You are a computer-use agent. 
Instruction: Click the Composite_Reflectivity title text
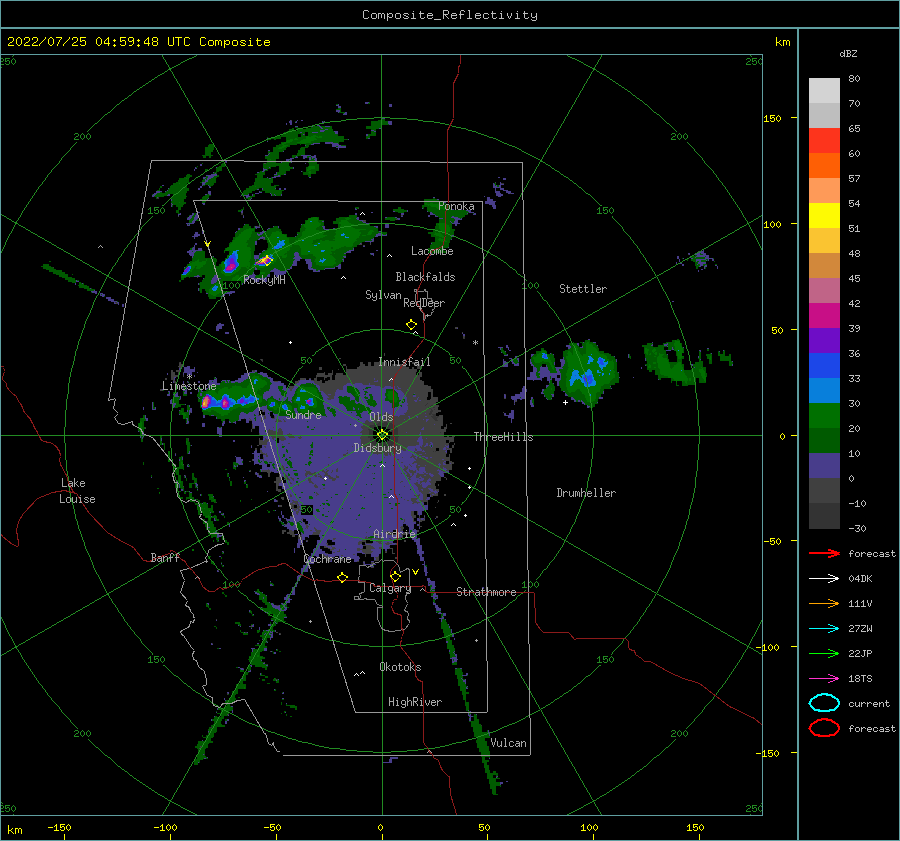click(x=450, y=15)
